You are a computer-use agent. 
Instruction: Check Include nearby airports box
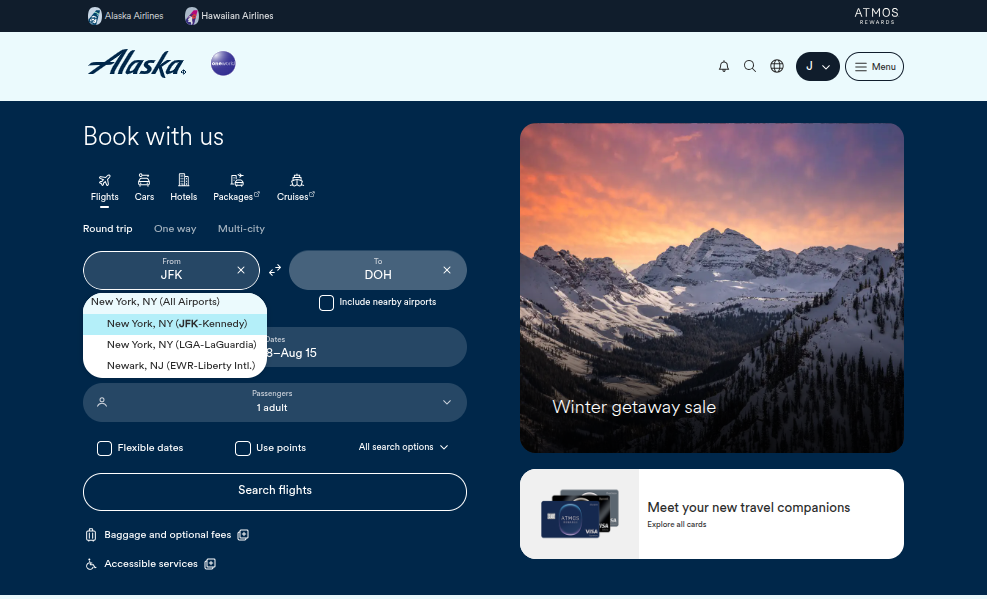click(x=326, y=303)
